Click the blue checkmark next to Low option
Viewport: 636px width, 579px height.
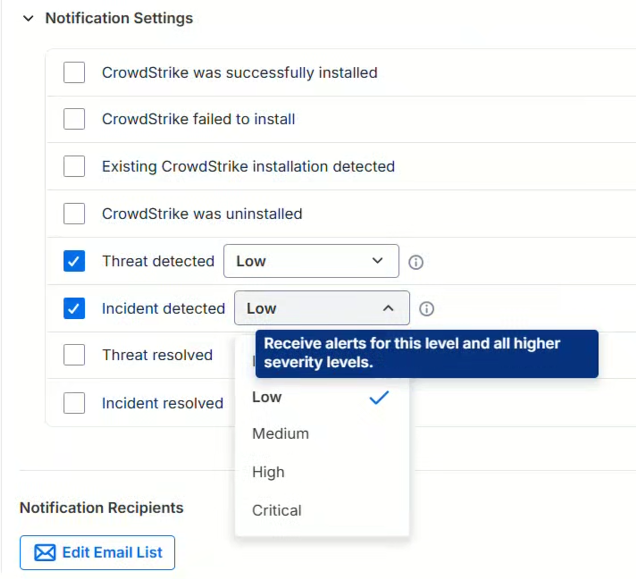point(379,398)
